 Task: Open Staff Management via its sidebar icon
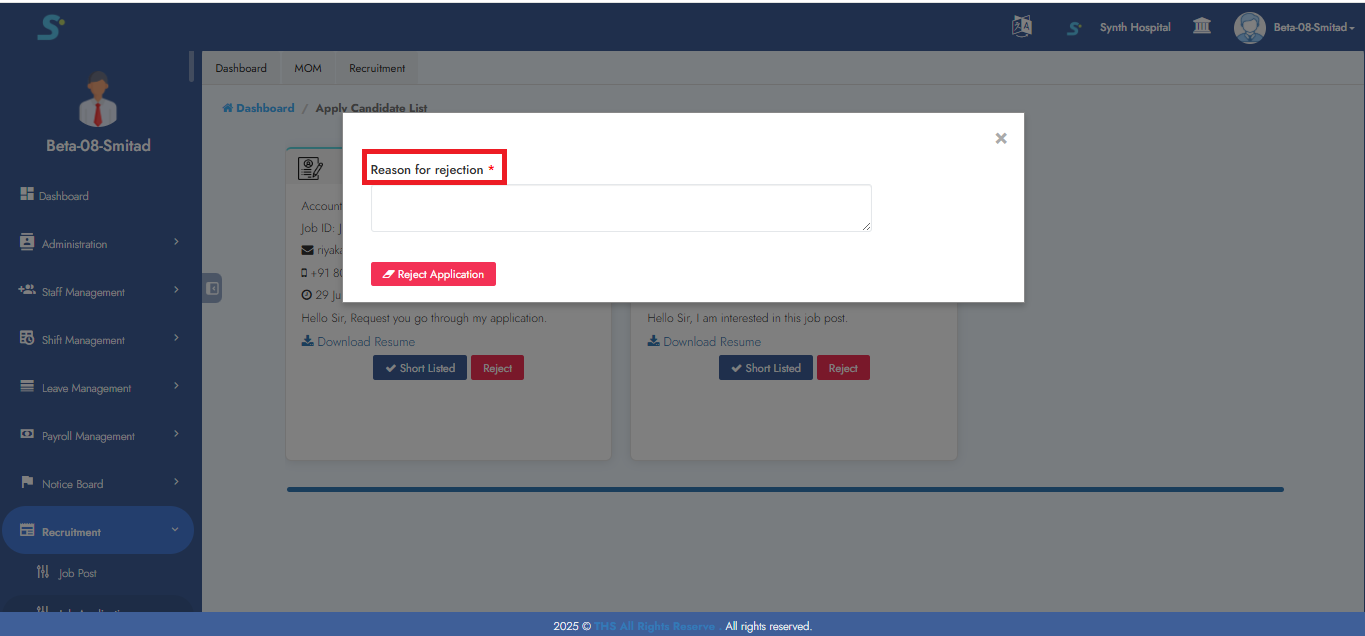pos(27,291)
